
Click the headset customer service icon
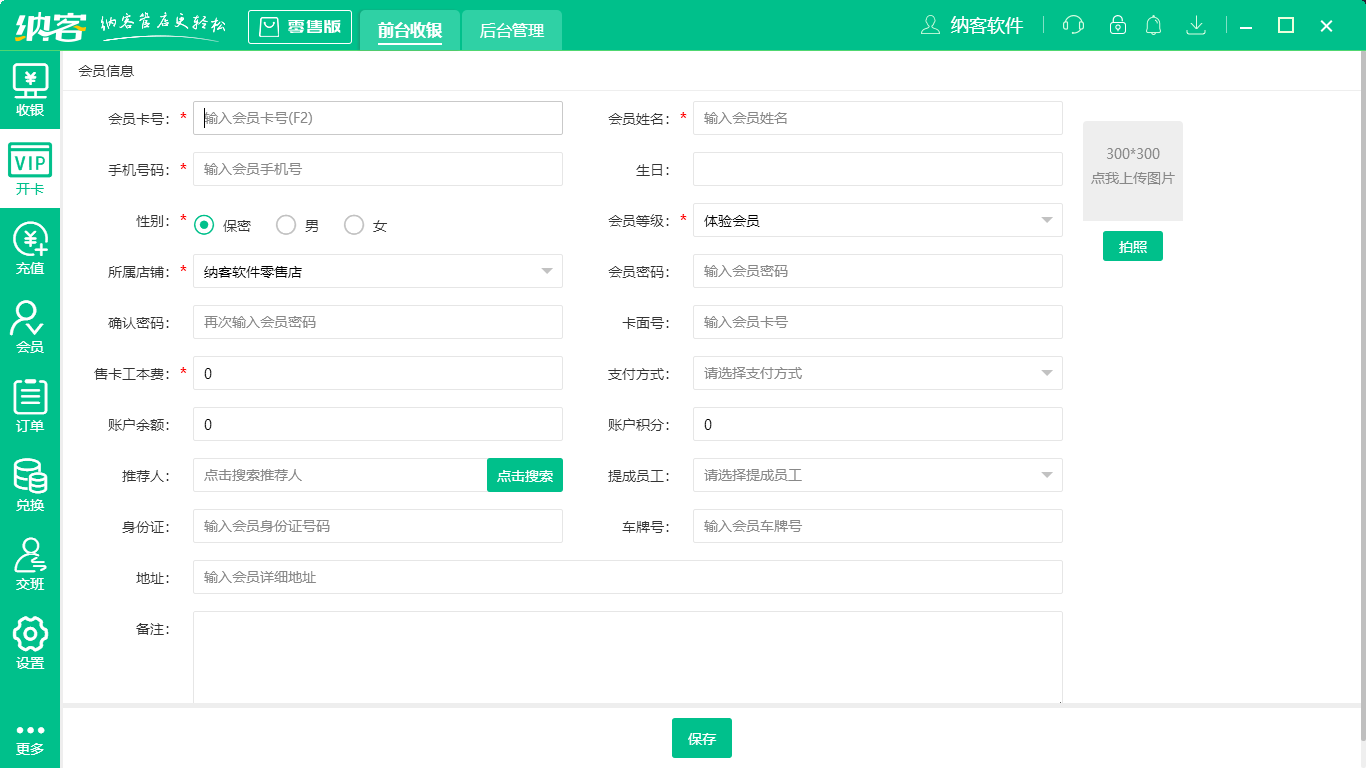coord(1073,25)
